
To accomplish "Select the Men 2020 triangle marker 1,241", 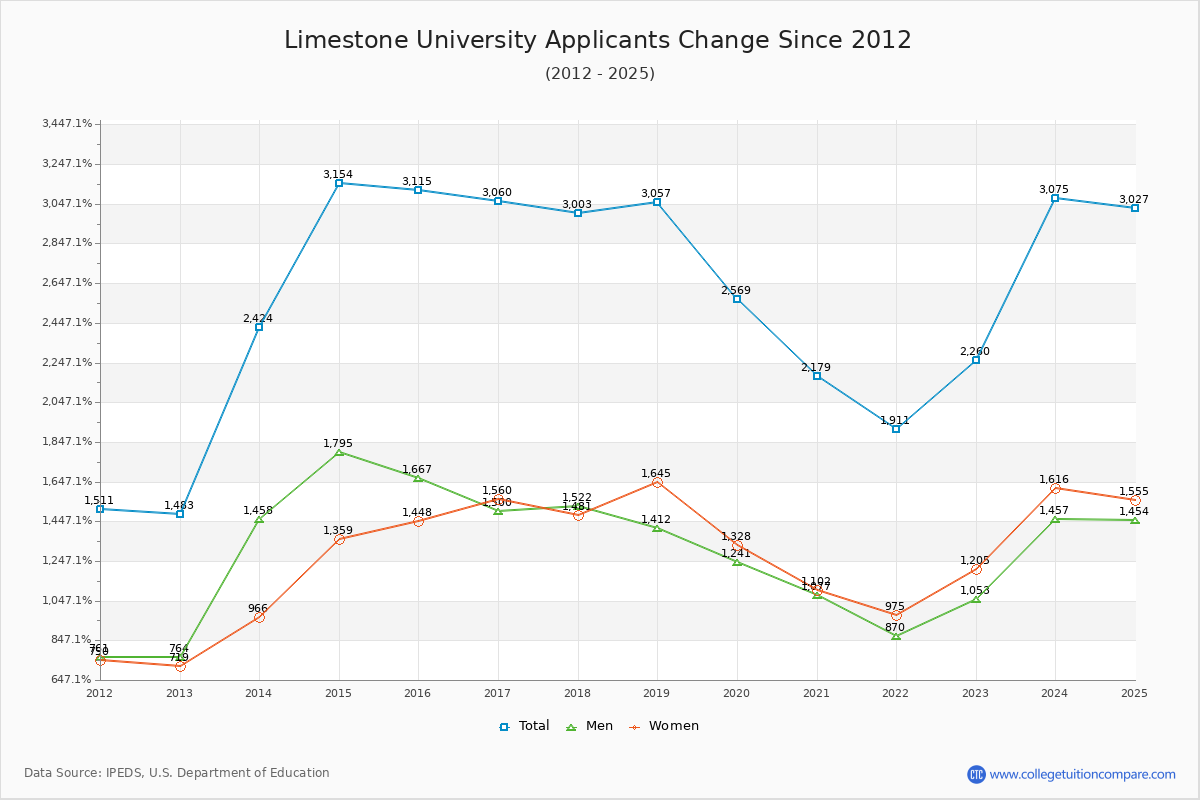I will (737, 562).
